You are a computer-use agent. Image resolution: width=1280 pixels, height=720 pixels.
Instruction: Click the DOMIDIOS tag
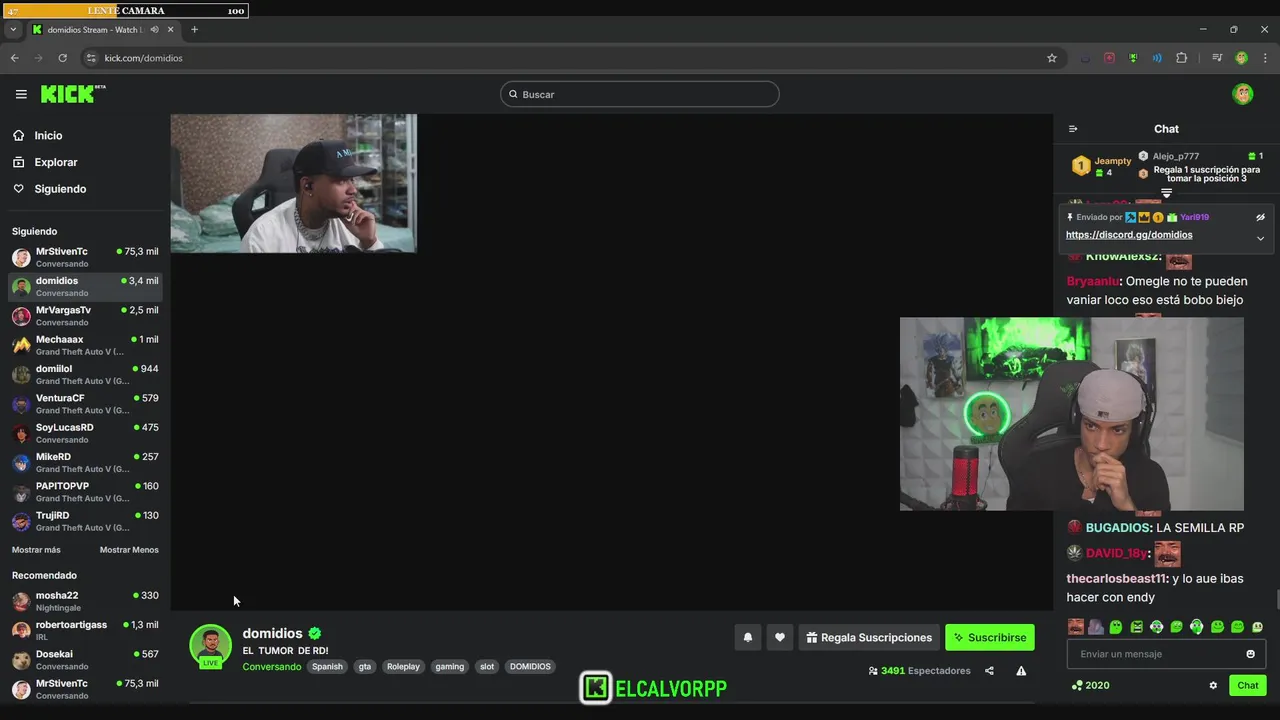(530, 667)
